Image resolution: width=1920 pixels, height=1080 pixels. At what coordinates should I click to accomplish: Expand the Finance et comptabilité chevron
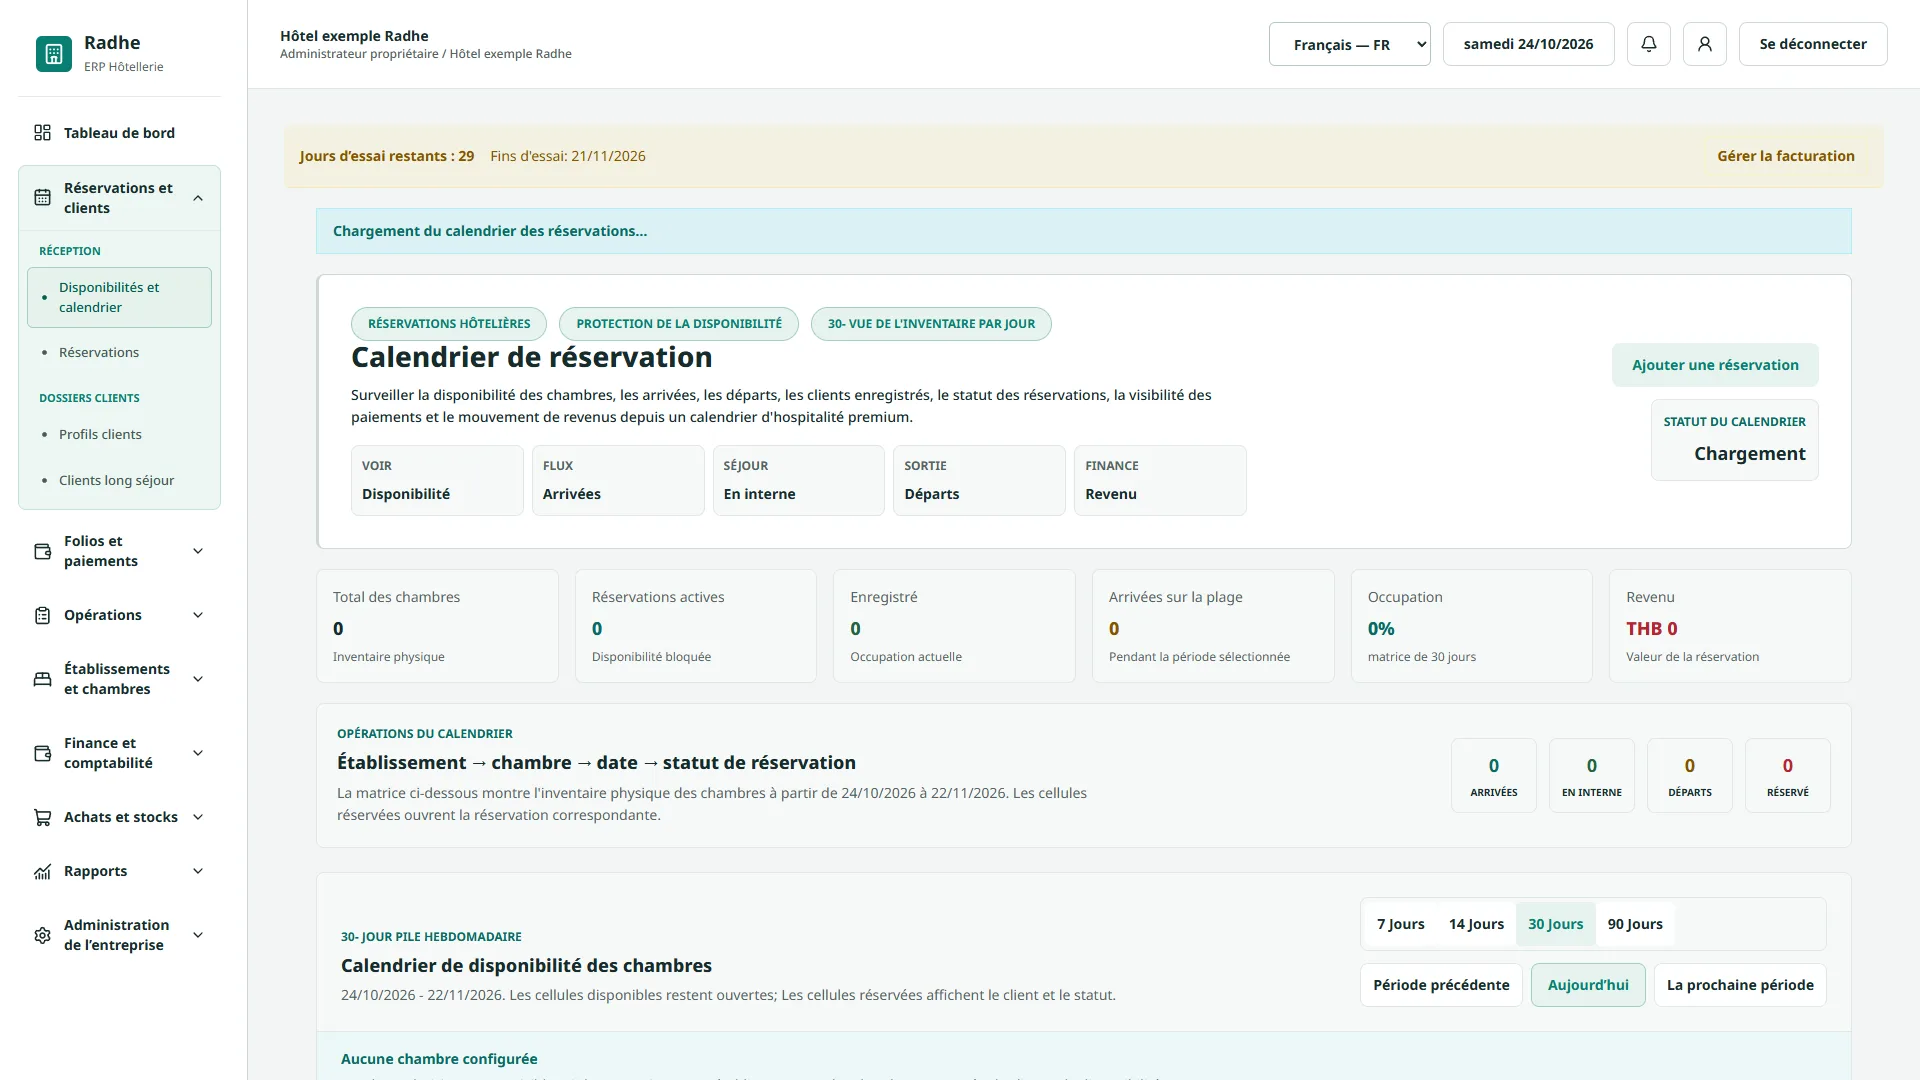[198, 753]
